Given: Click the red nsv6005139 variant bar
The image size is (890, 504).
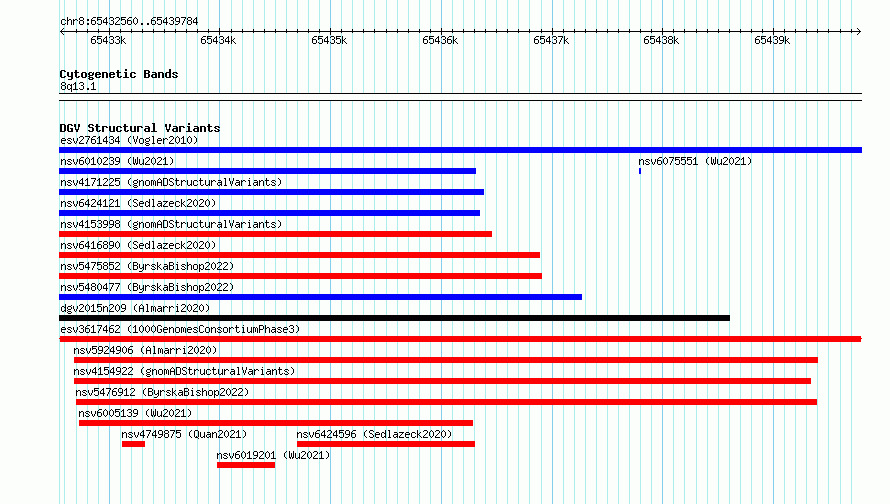Looking at the screenshot, I should (x=276, y=423).
